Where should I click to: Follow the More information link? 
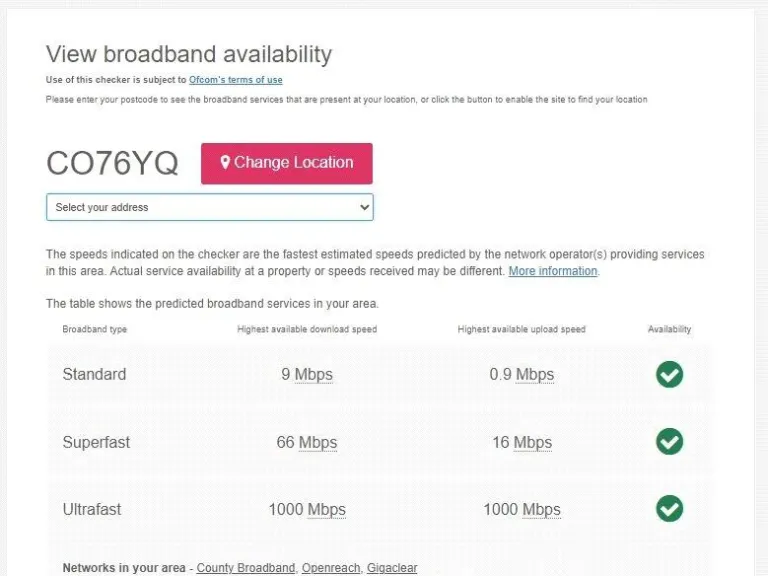[x=553, y=271]
